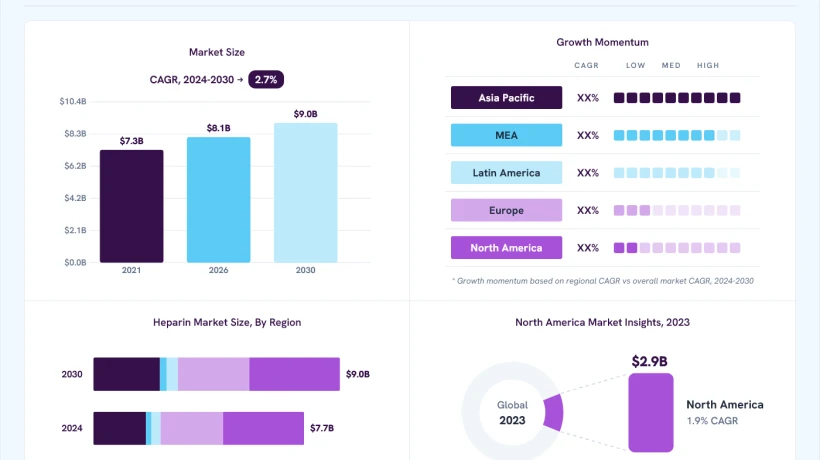The image size is (820, 460).
Task: Click the $4.2B y-axis label
Action: pyautogui.click(x=75, y=198)
